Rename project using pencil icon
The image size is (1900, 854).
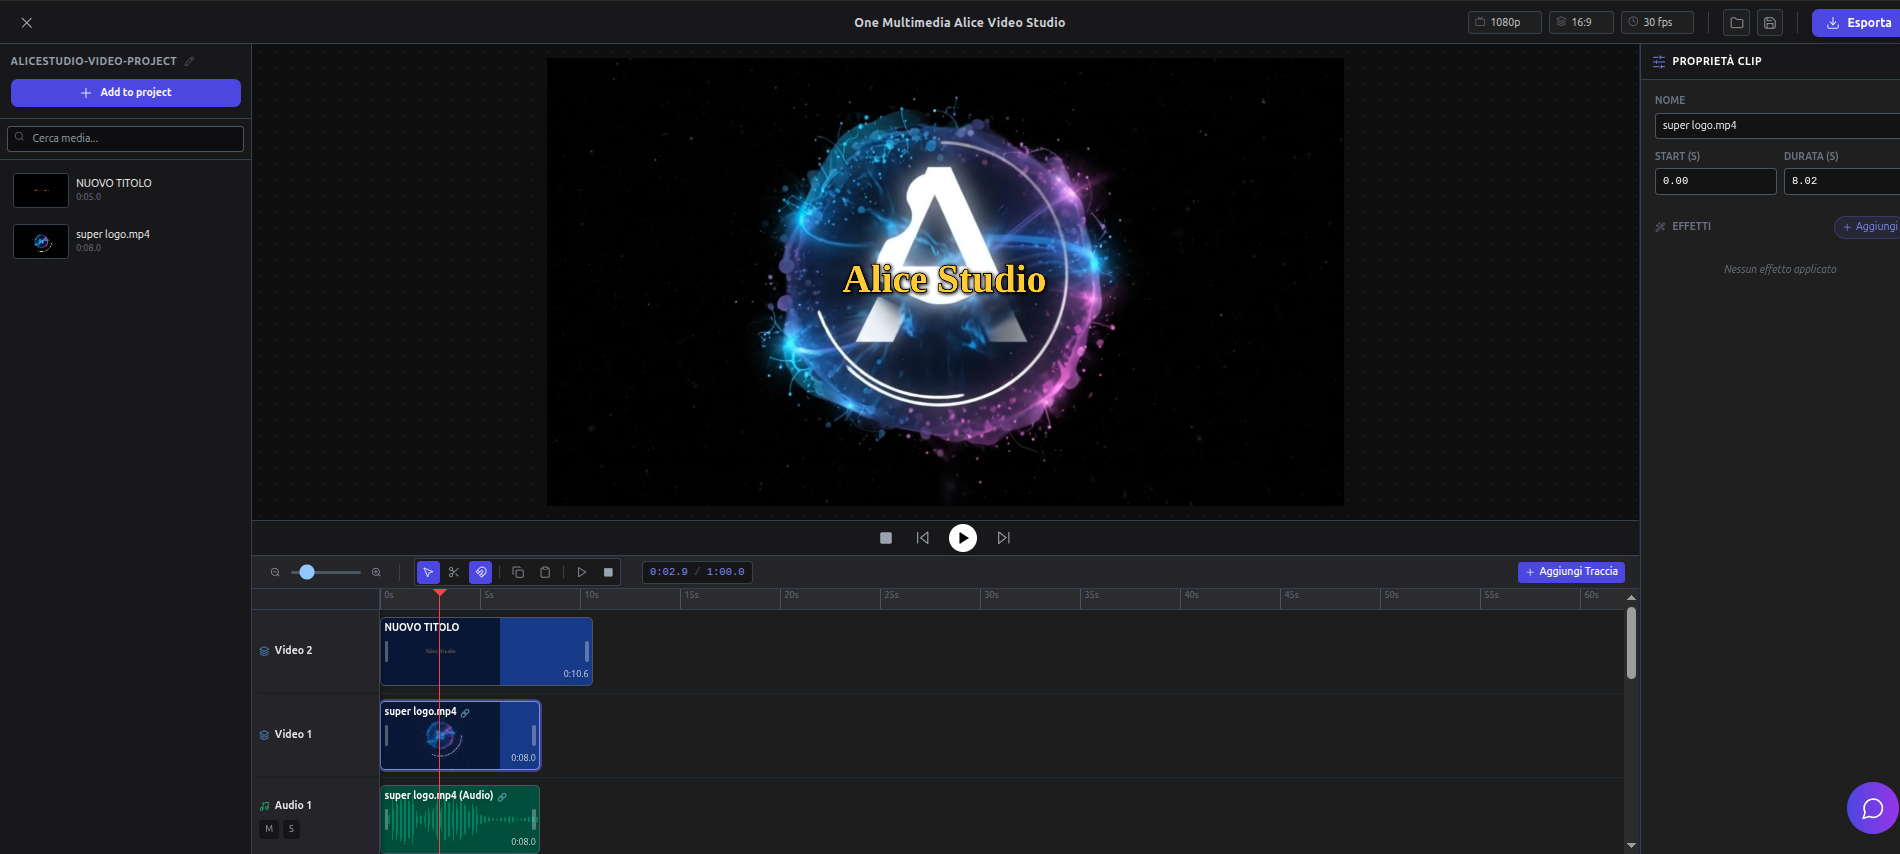pos(189,61)
